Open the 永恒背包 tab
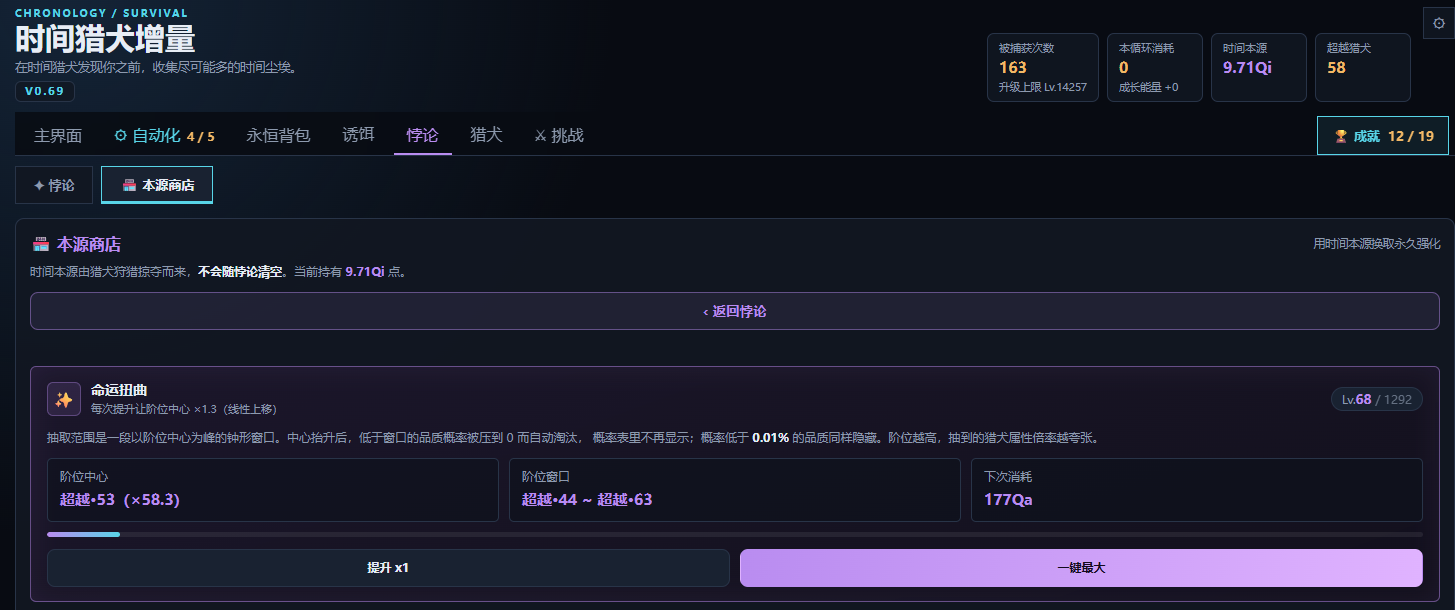 pyautogui.click(x=278, y=135)
